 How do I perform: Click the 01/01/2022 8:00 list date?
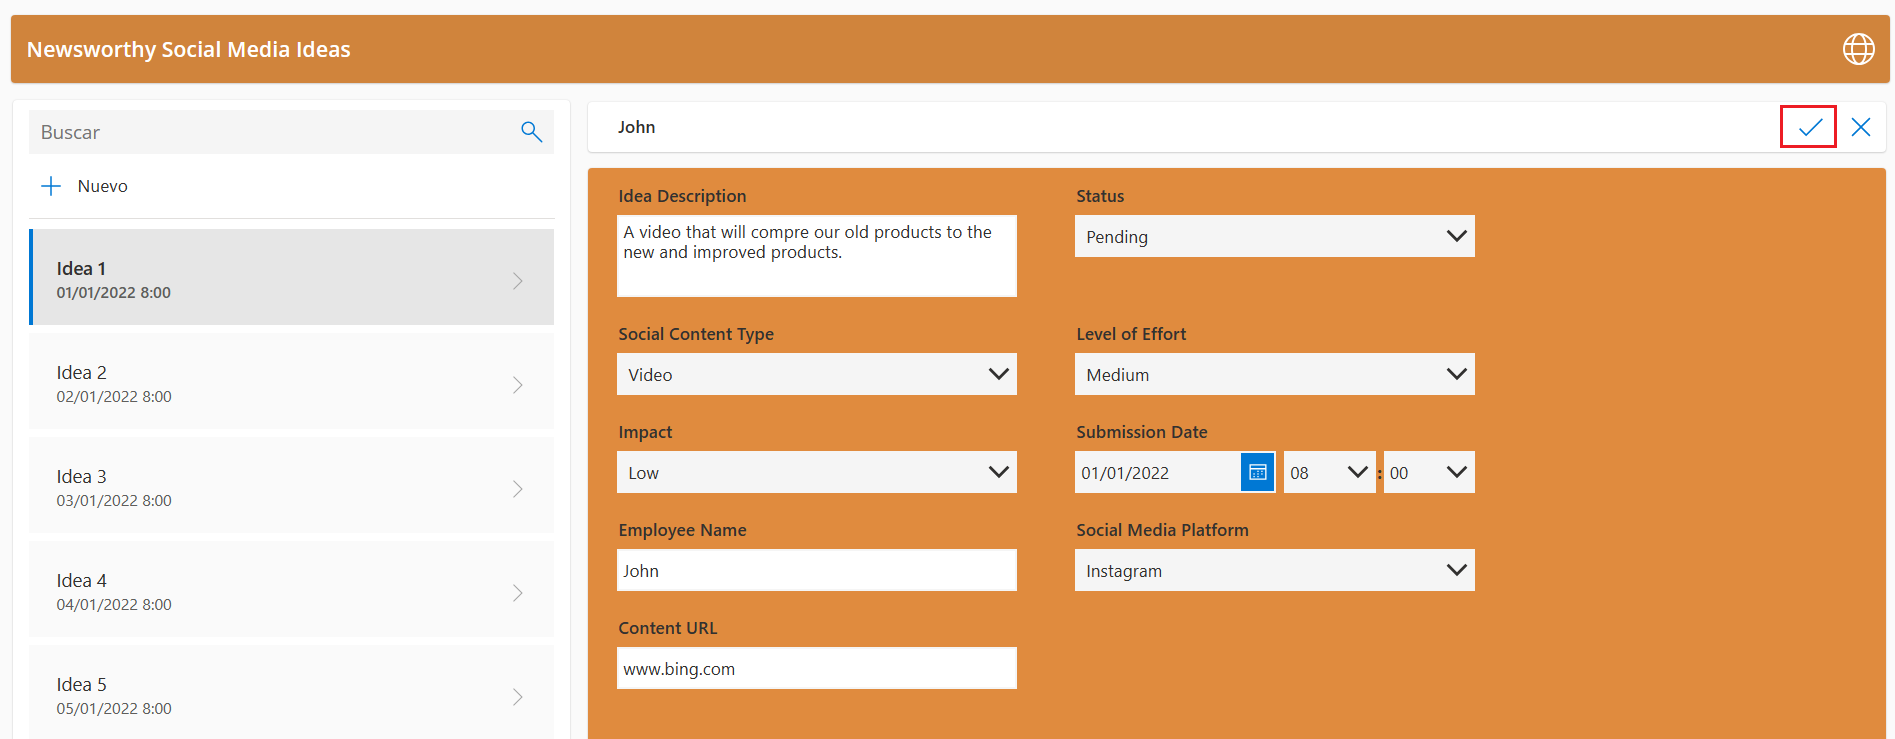(x=114, y=293)
